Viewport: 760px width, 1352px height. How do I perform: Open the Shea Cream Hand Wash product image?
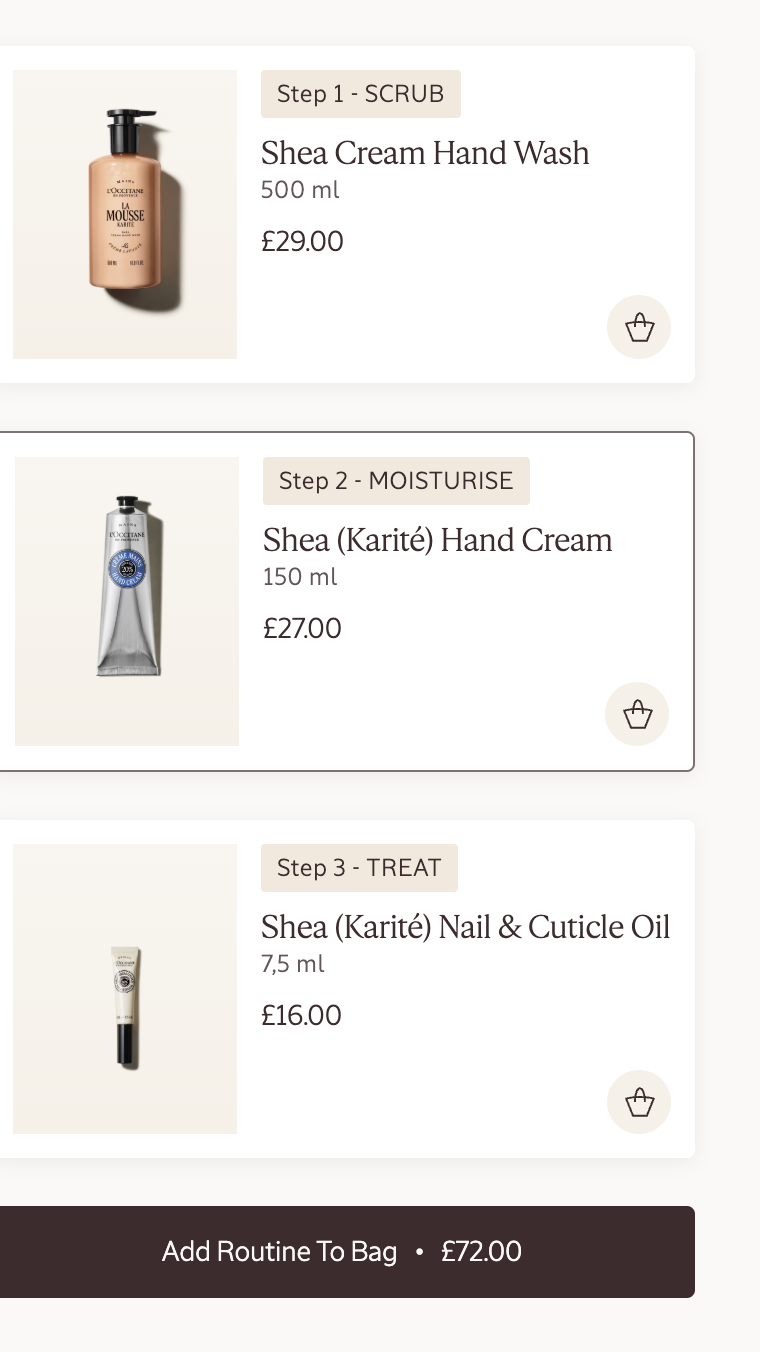[125, 214]
